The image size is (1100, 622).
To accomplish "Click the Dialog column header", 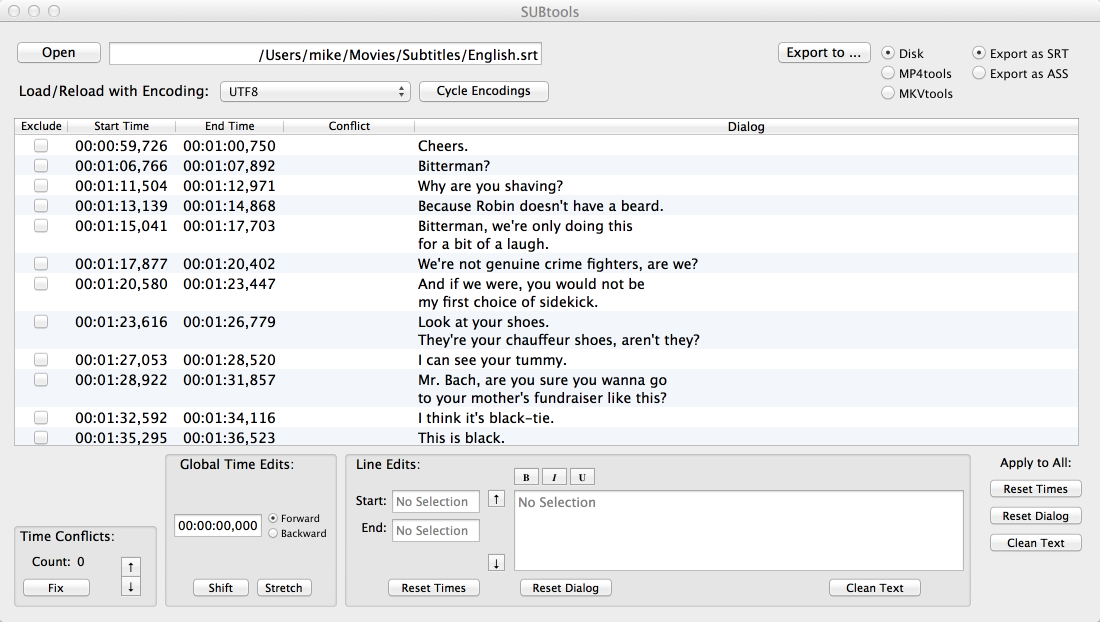I will [745, 127].
